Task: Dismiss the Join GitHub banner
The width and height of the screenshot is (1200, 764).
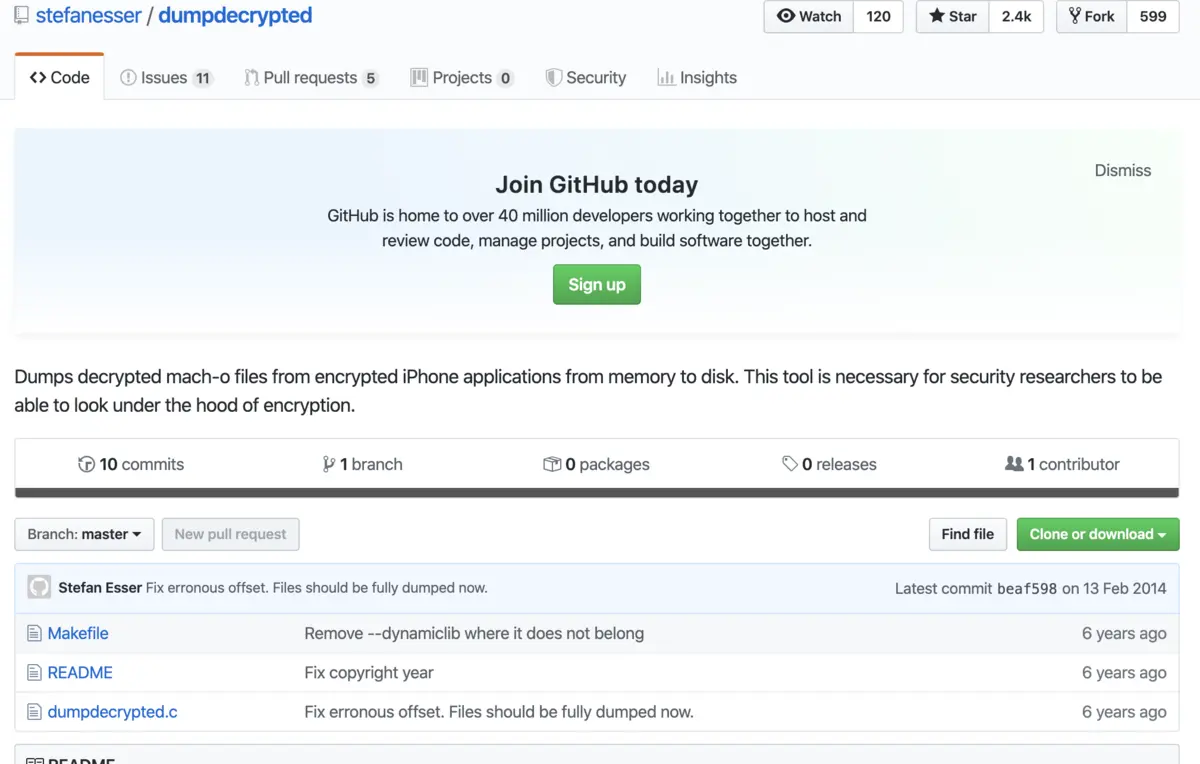Action: (1122, 170)
